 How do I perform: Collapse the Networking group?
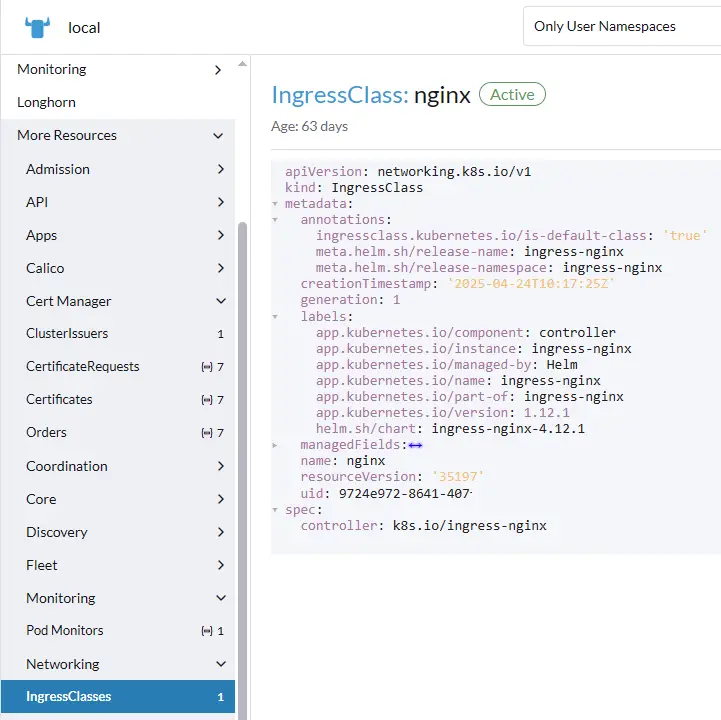tap(221, 664)
